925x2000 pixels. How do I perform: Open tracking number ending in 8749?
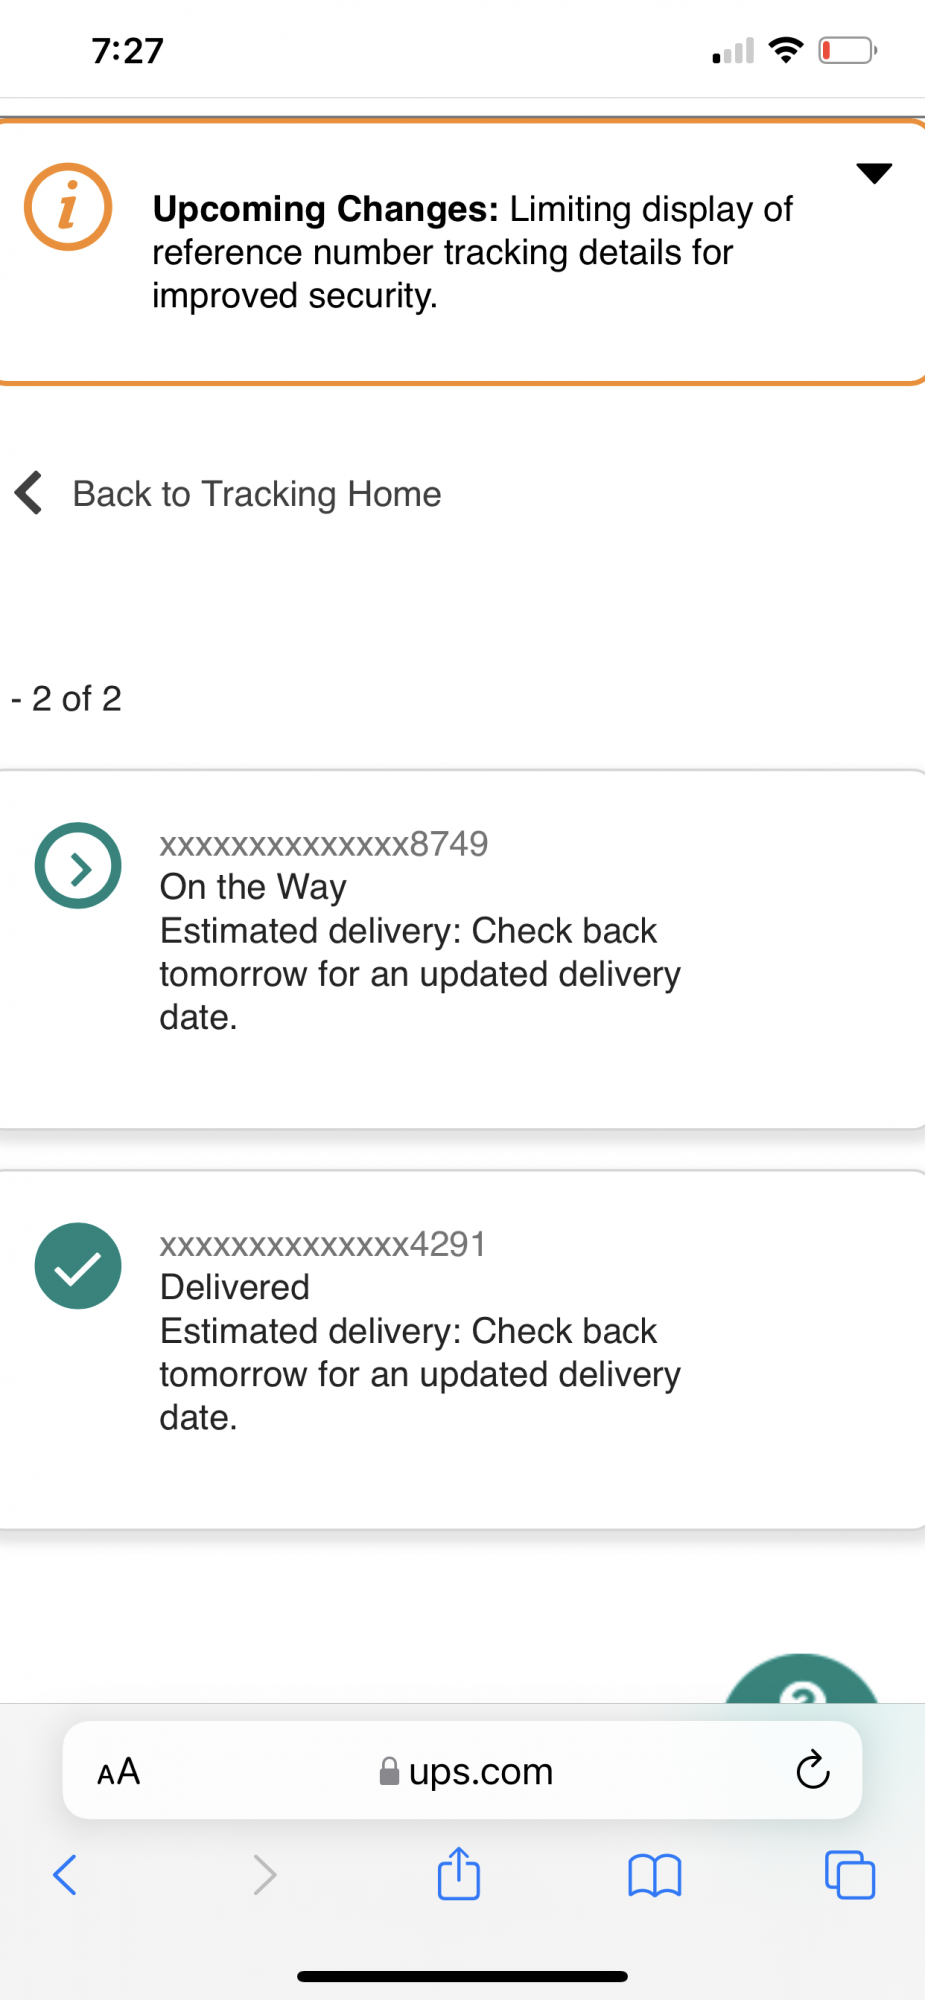click(x=324, y=844)
